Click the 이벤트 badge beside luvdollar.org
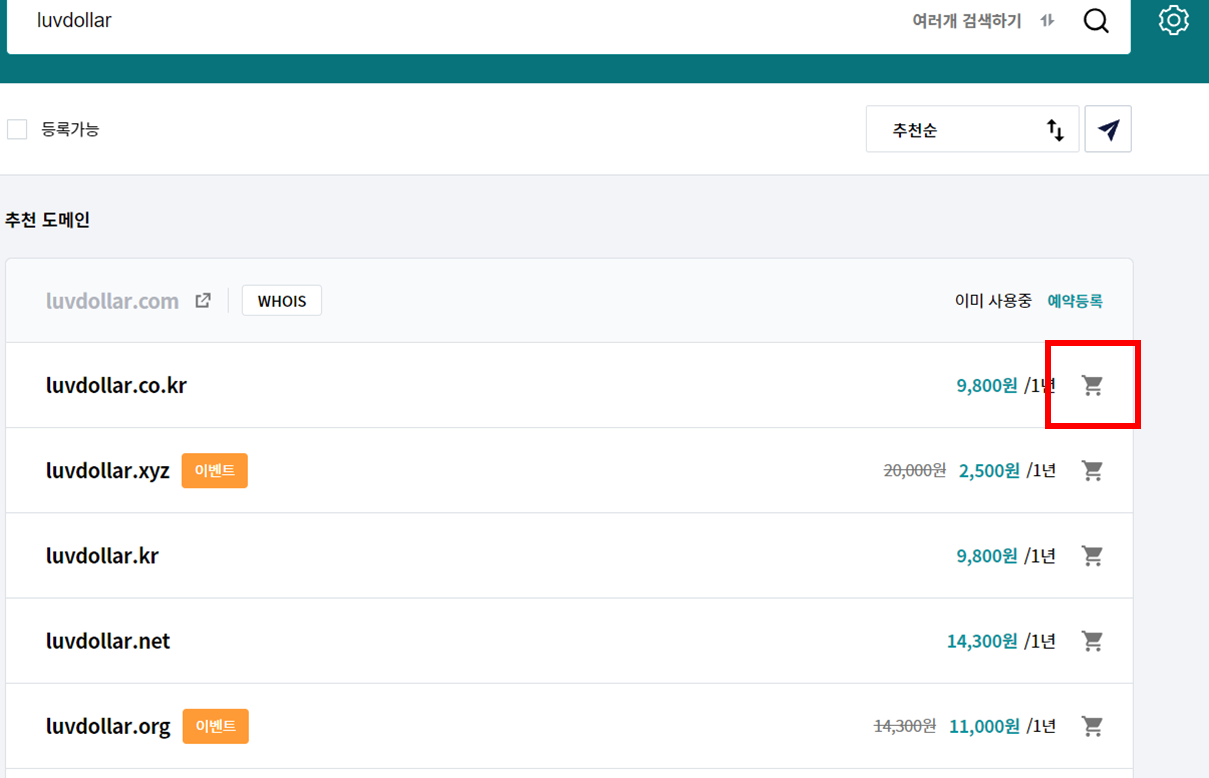This screenshot has height=778, width=1209. (215, 726)
